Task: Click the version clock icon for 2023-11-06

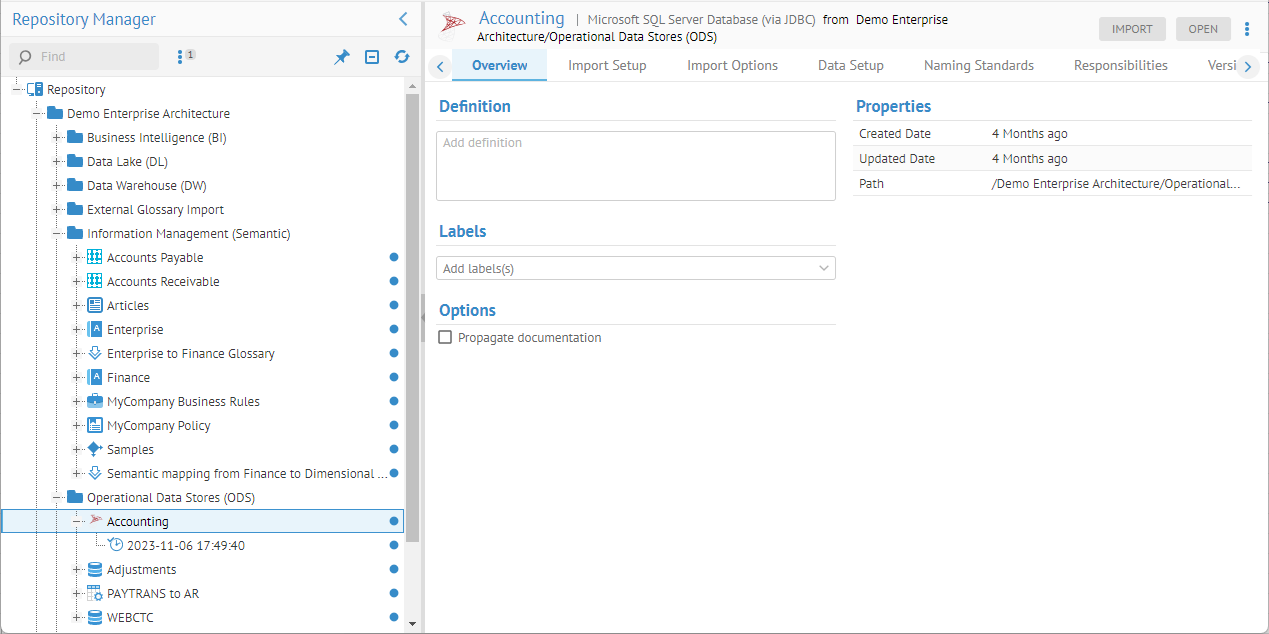Action: (x=116, y=546)
